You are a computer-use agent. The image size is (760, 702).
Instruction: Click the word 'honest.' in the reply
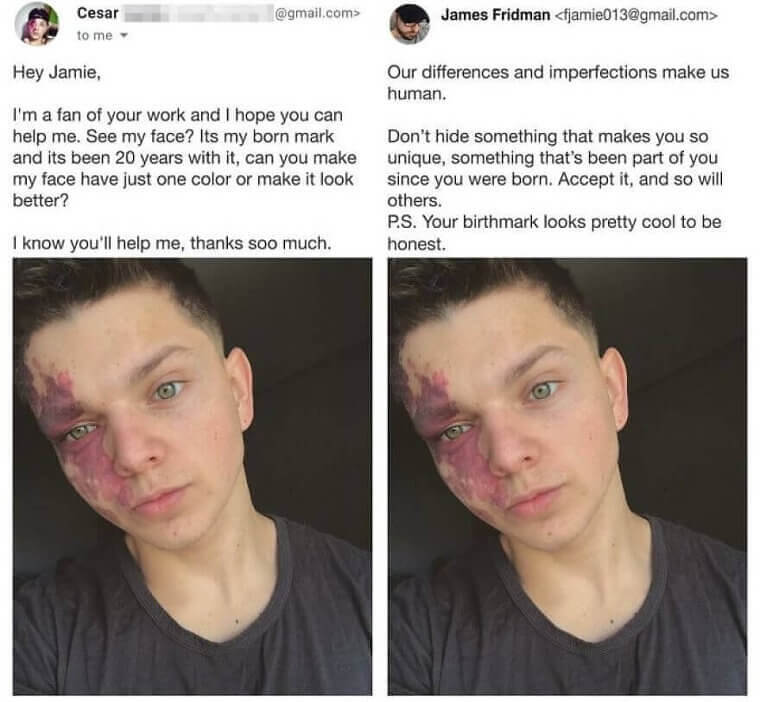416,244
